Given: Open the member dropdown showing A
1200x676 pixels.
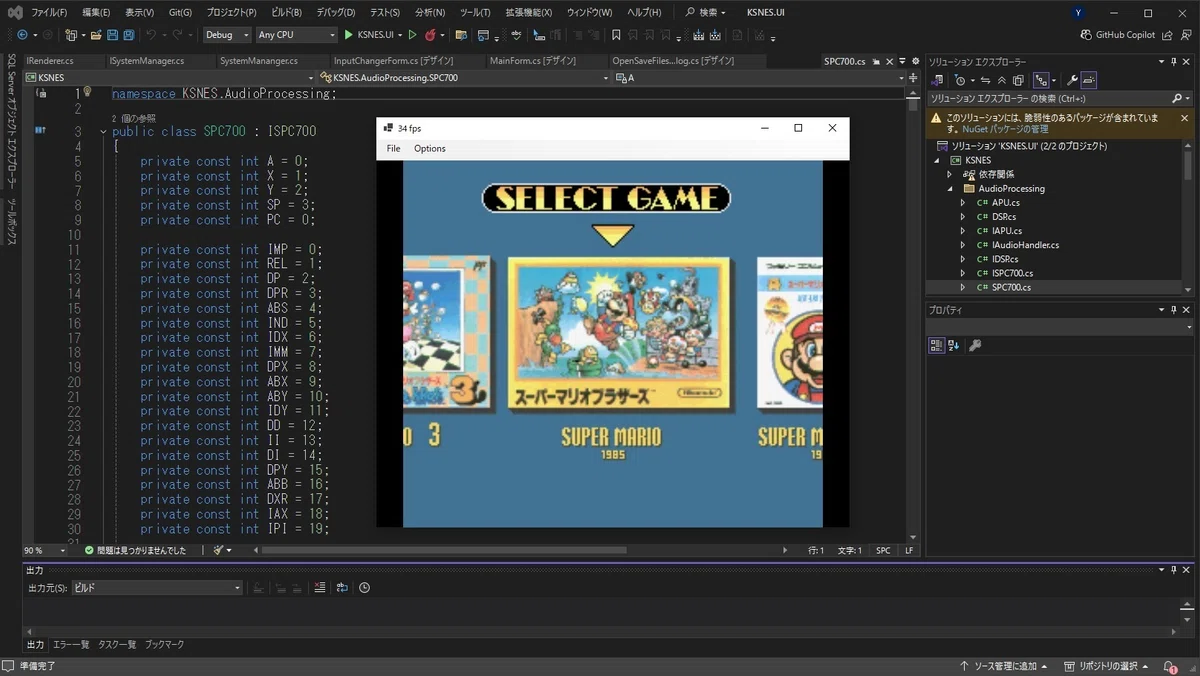Looking at the screenshot, I should pyautogui.click(x=759, y=77).
